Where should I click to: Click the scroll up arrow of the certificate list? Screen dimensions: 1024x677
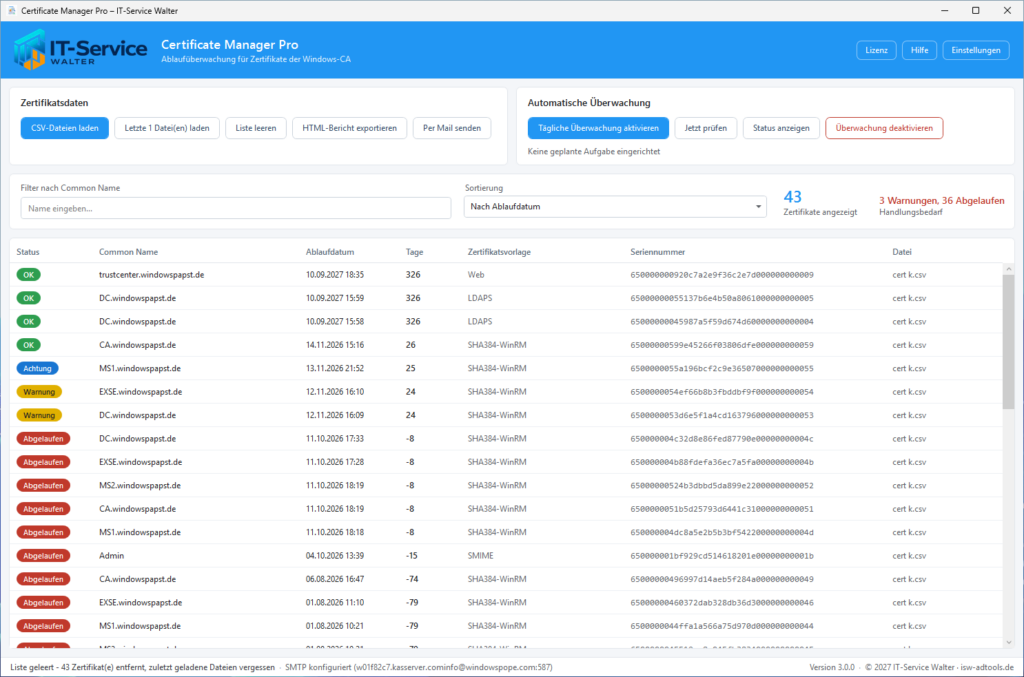(1008, 269)
